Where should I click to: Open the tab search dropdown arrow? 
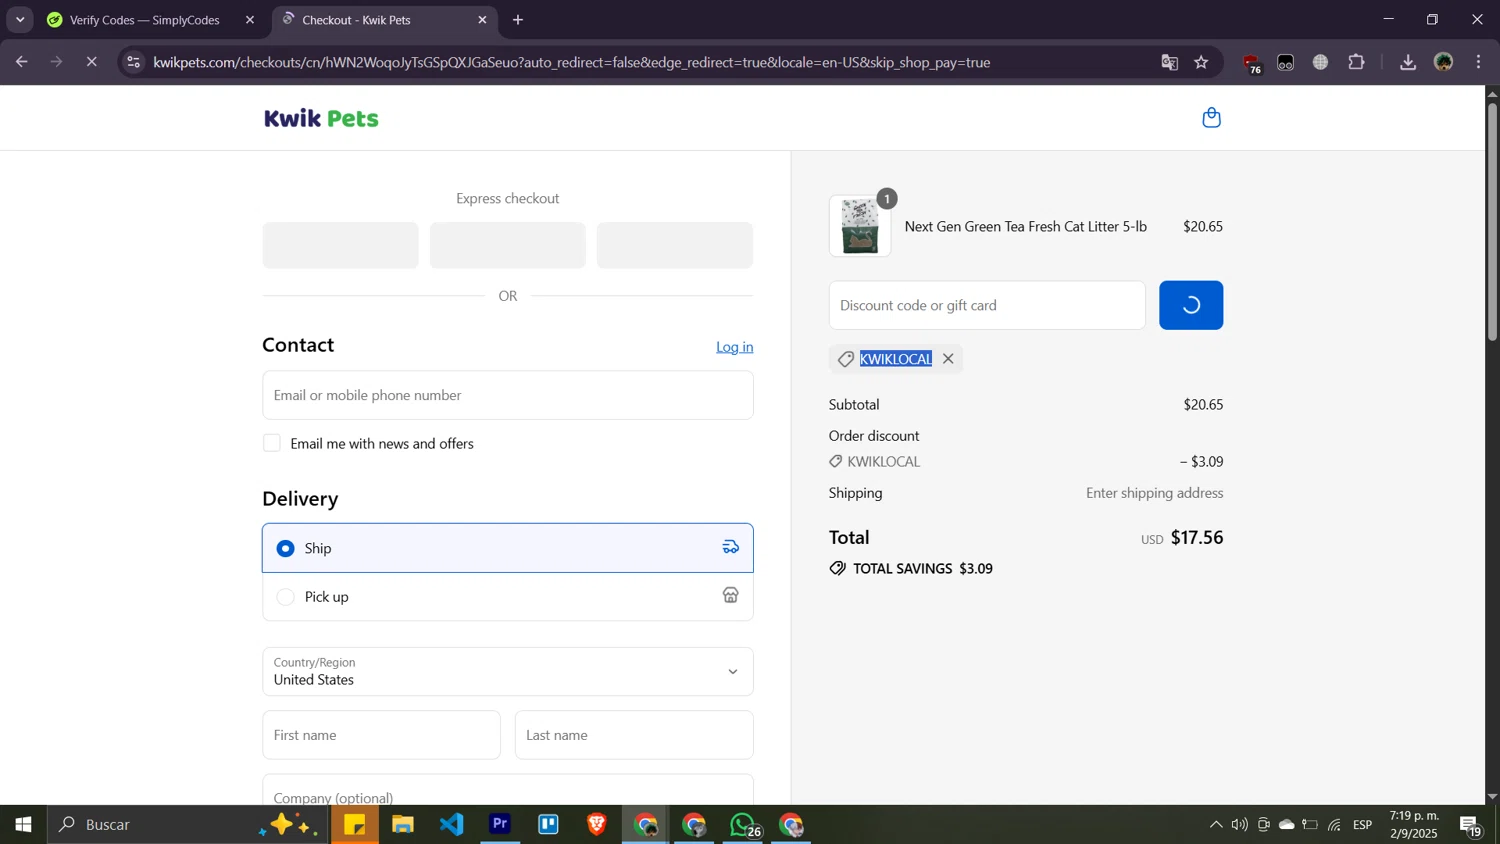tap(20, 20)
